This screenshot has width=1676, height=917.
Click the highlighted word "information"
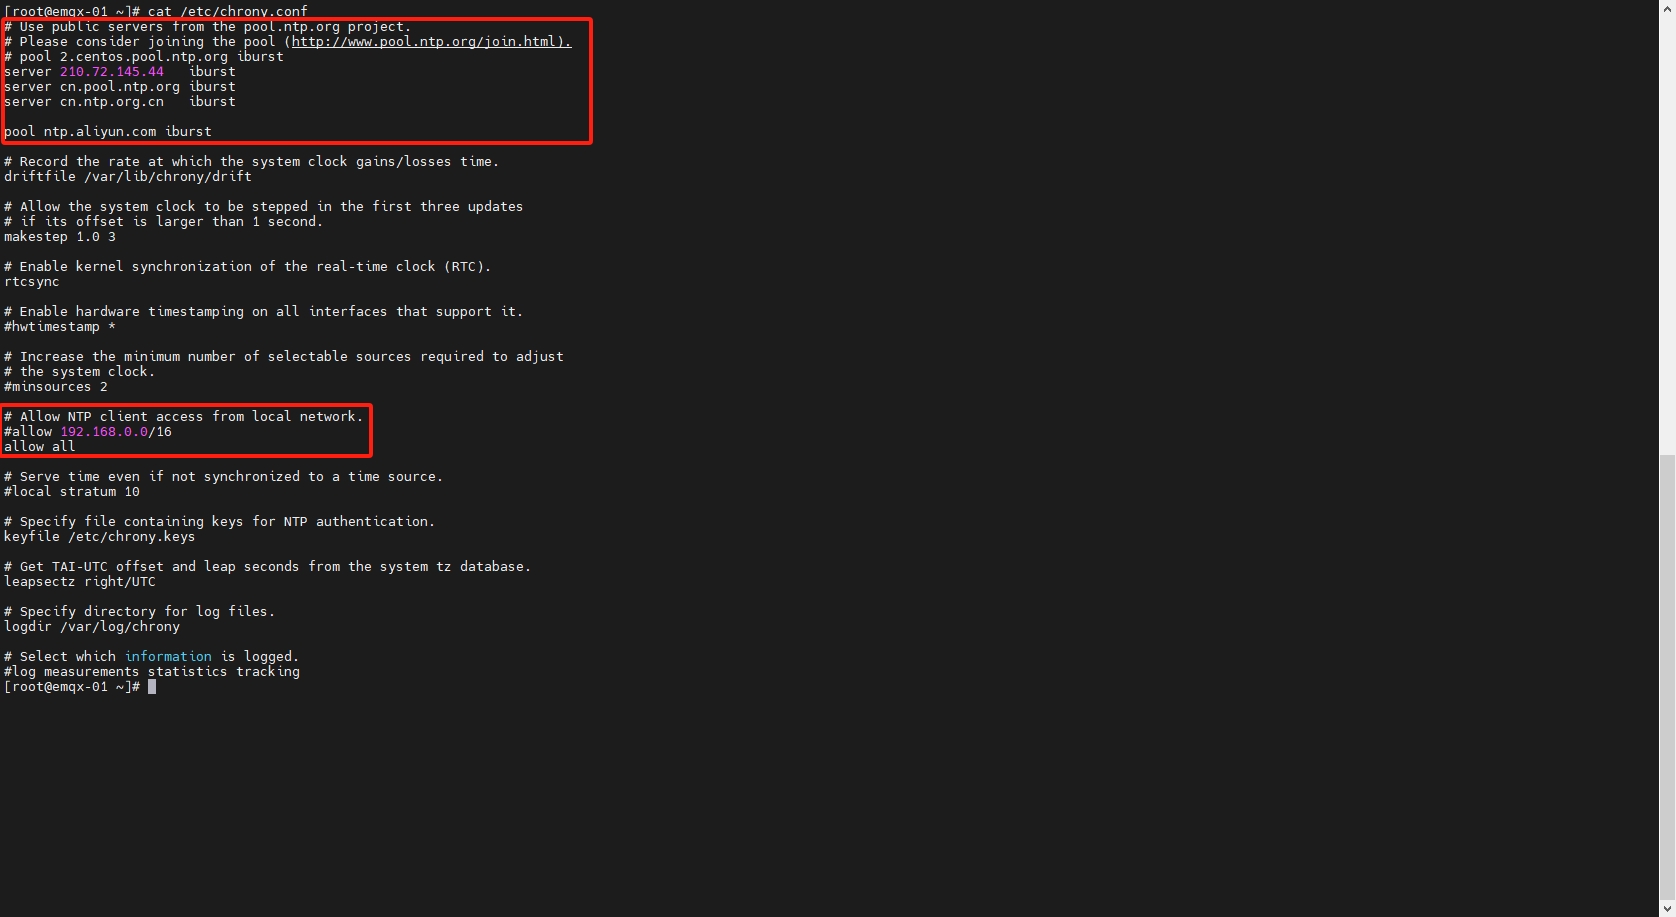(168, 657)
